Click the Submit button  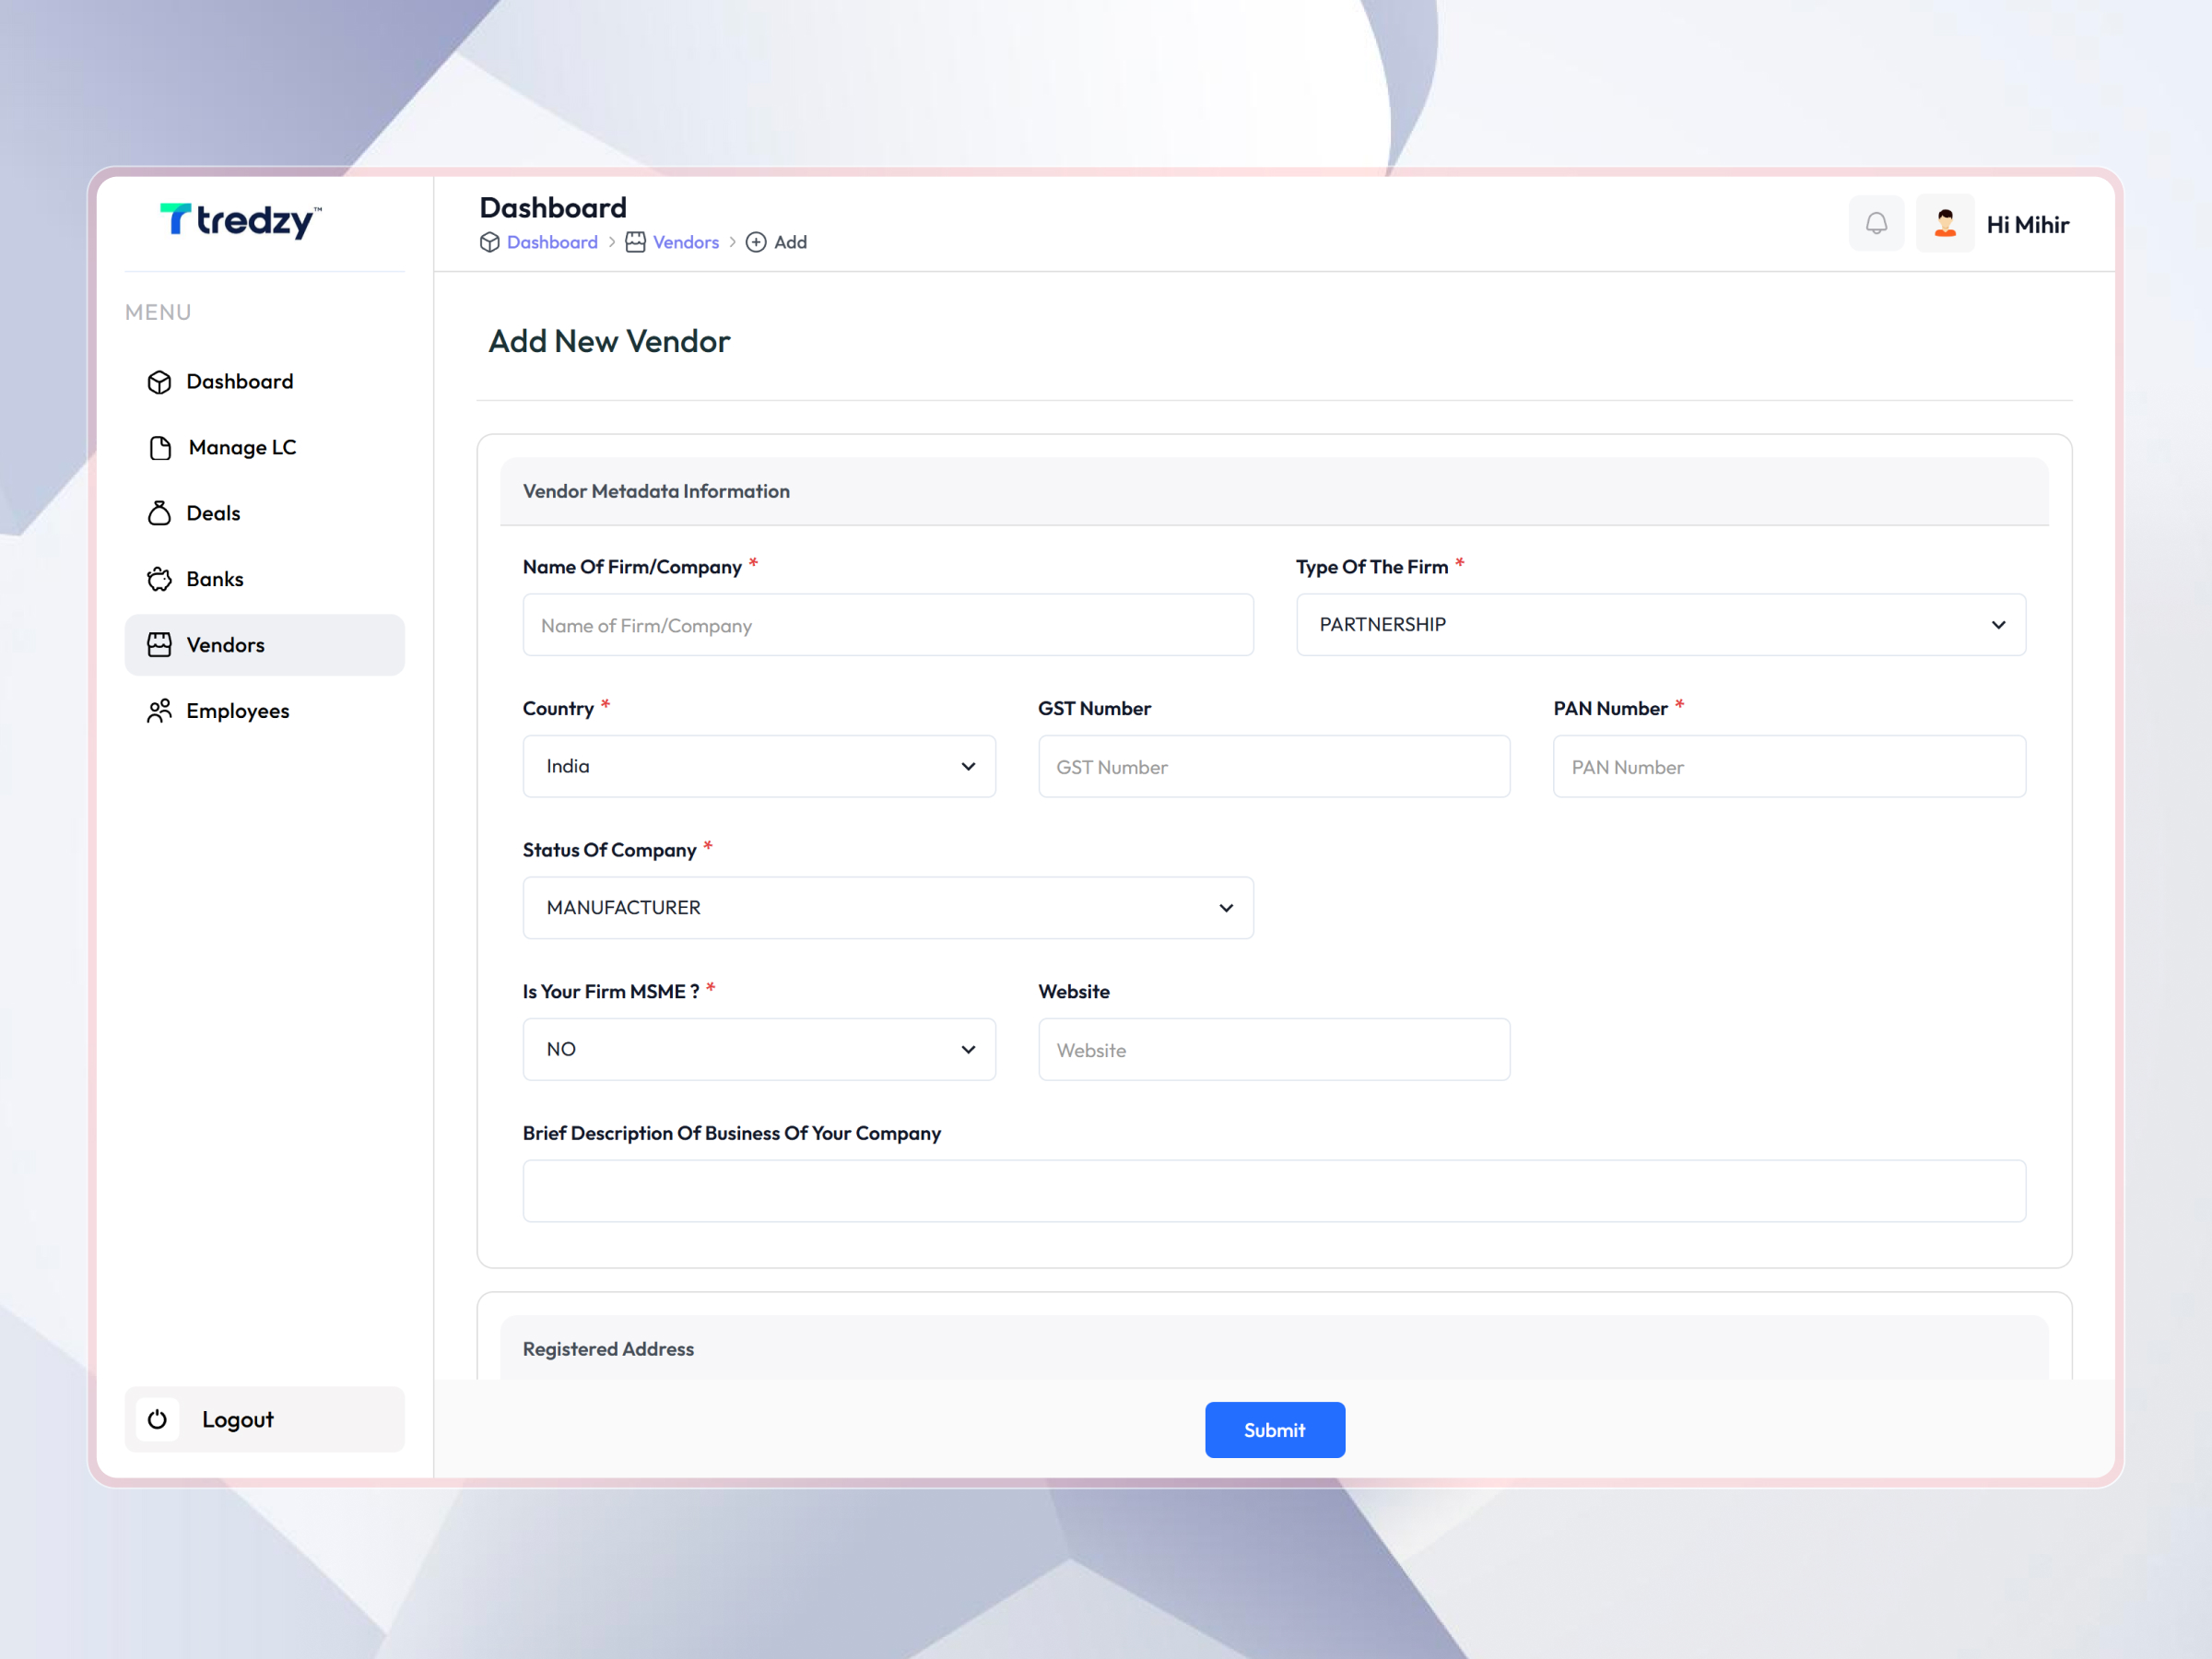[1274, 1429]
